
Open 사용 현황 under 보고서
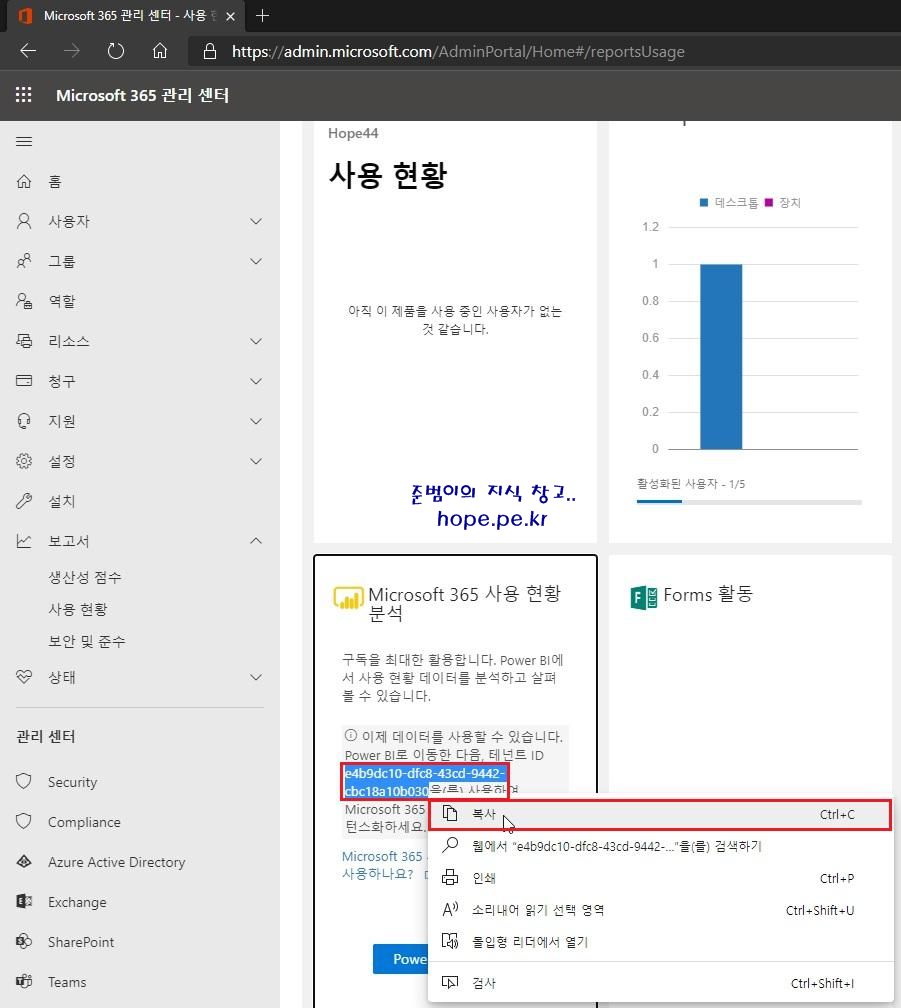pyautogui.click(x=78, y=609)
